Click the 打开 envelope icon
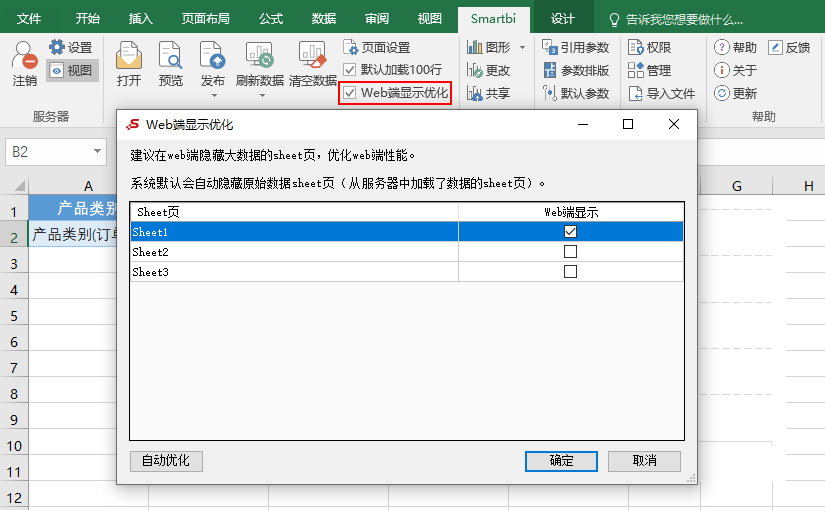This screenshot has height=510, width=825. tap(129, 56)
